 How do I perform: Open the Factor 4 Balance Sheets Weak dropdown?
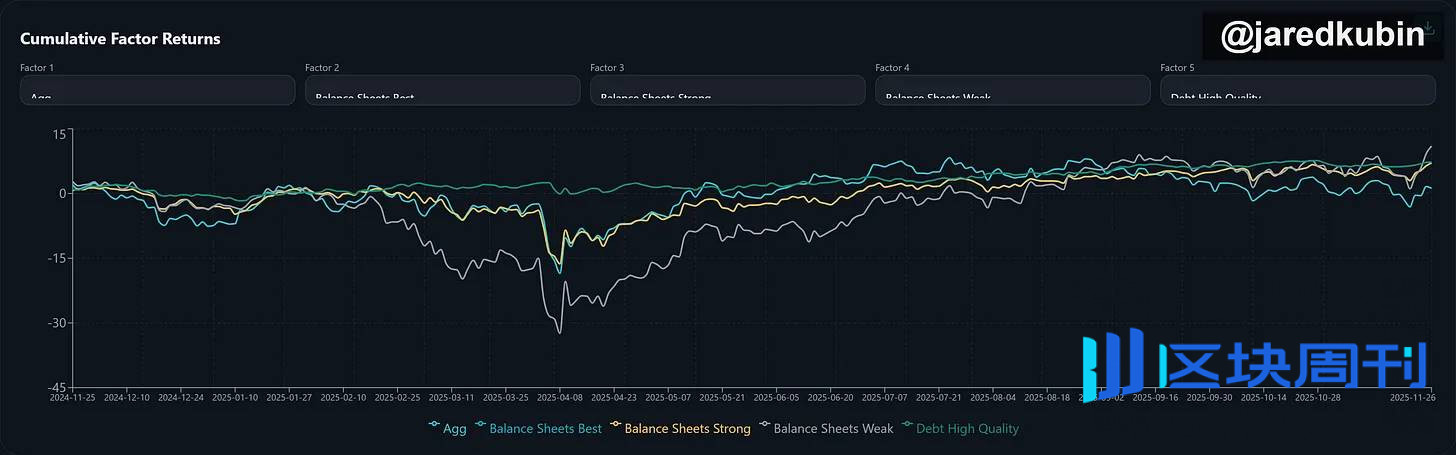pos(1012,91)
